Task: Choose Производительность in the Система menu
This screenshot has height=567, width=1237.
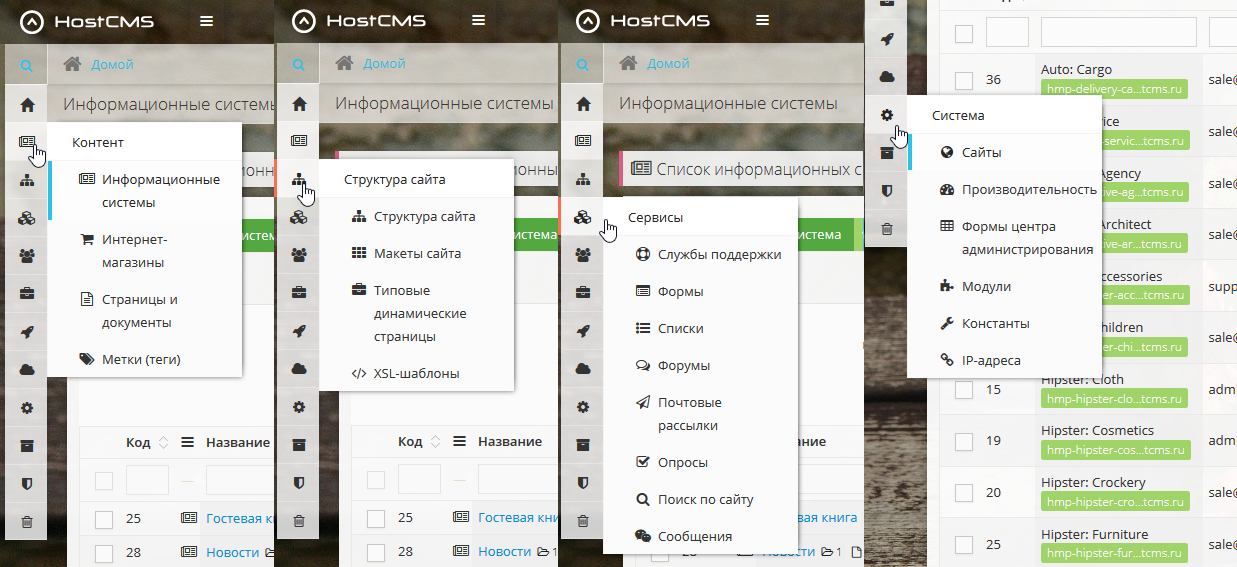Action: pyautogui.click(x=1029, y=190)
